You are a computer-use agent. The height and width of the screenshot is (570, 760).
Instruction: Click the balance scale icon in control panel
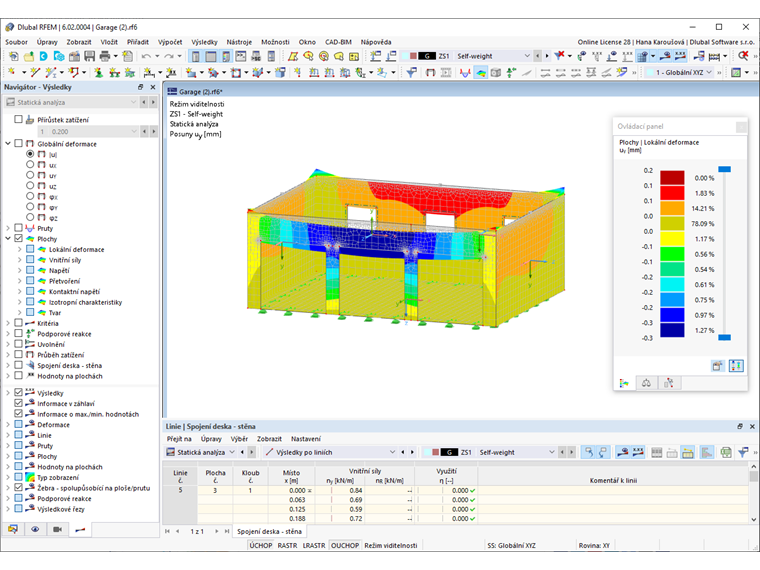coord(646,383)
